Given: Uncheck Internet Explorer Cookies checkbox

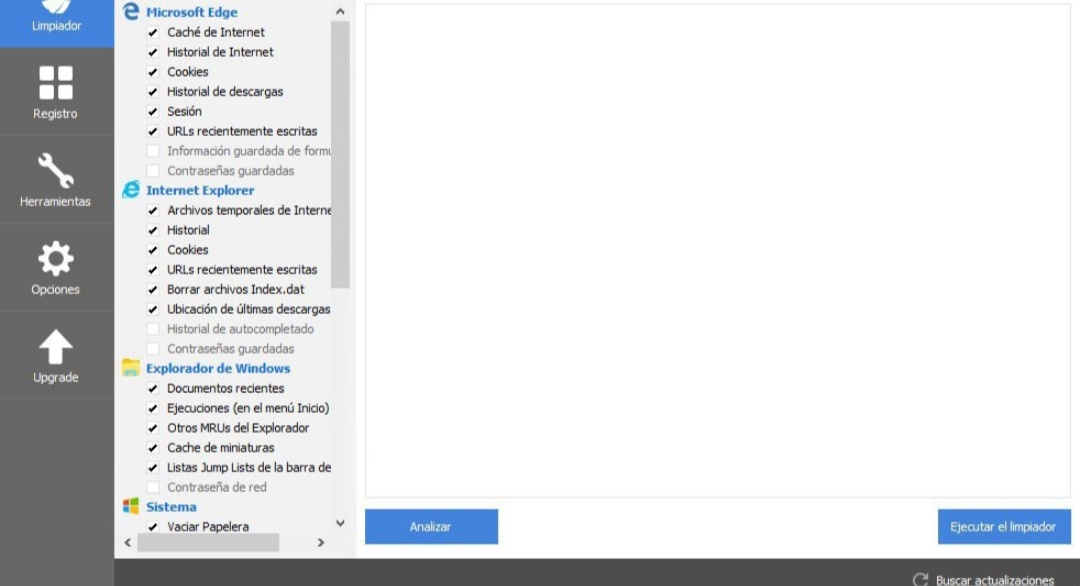Looking at the screenshot, I should tap(153, 250).
